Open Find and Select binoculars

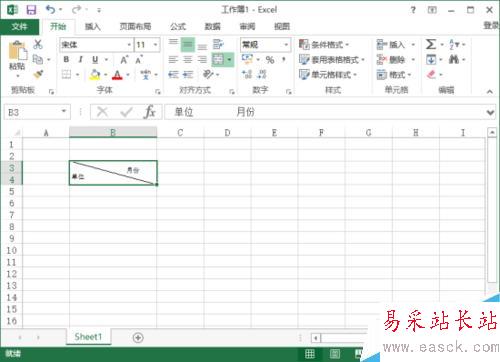pyautogui.click(x=454, y=60)
